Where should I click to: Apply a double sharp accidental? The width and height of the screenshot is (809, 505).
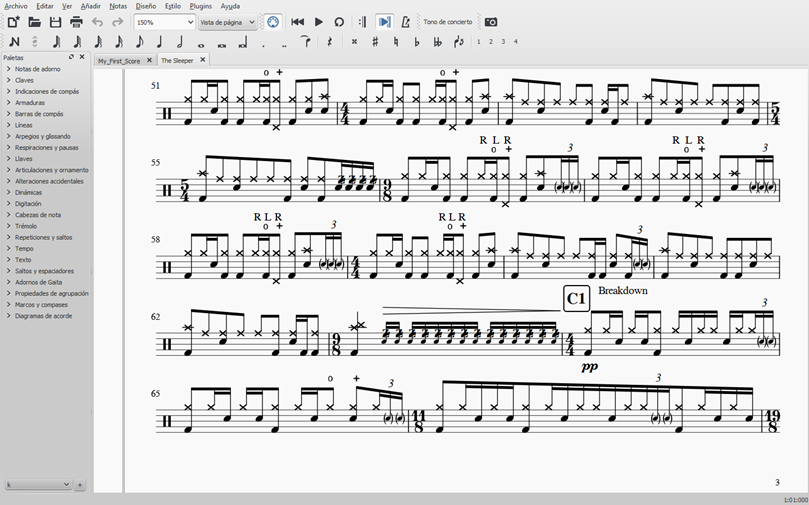(354, 42)
